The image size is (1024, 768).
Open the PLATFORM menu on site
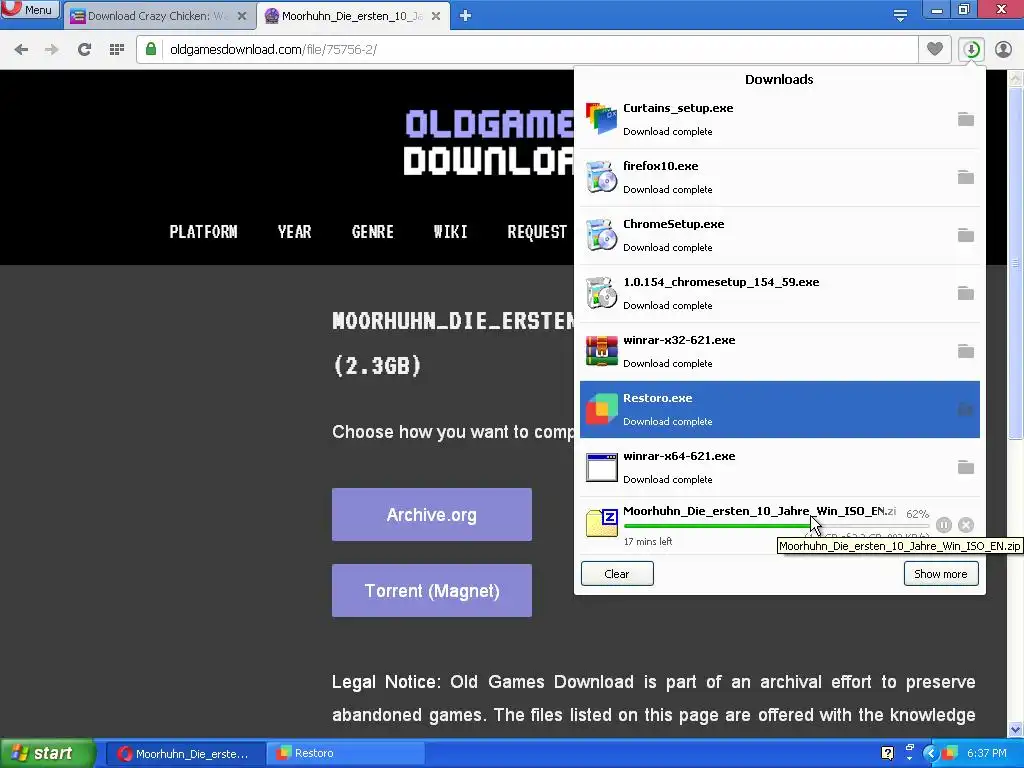point(204,232)
